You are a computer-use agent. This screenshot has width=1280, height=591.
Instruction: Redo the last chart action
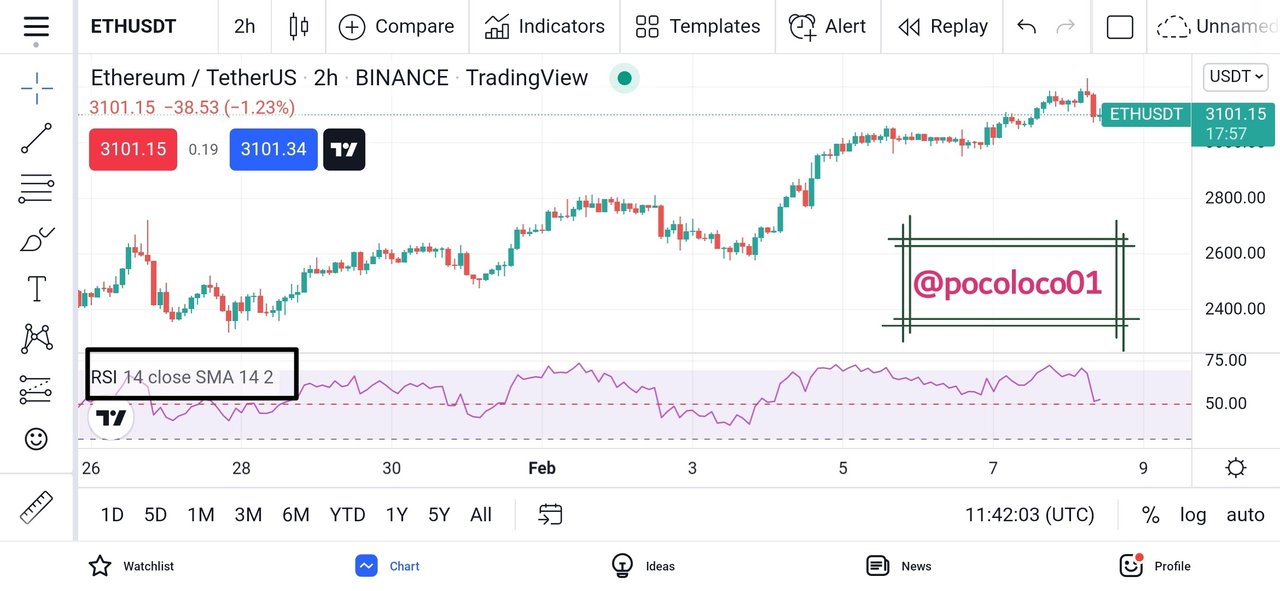tap(1066, 27)
